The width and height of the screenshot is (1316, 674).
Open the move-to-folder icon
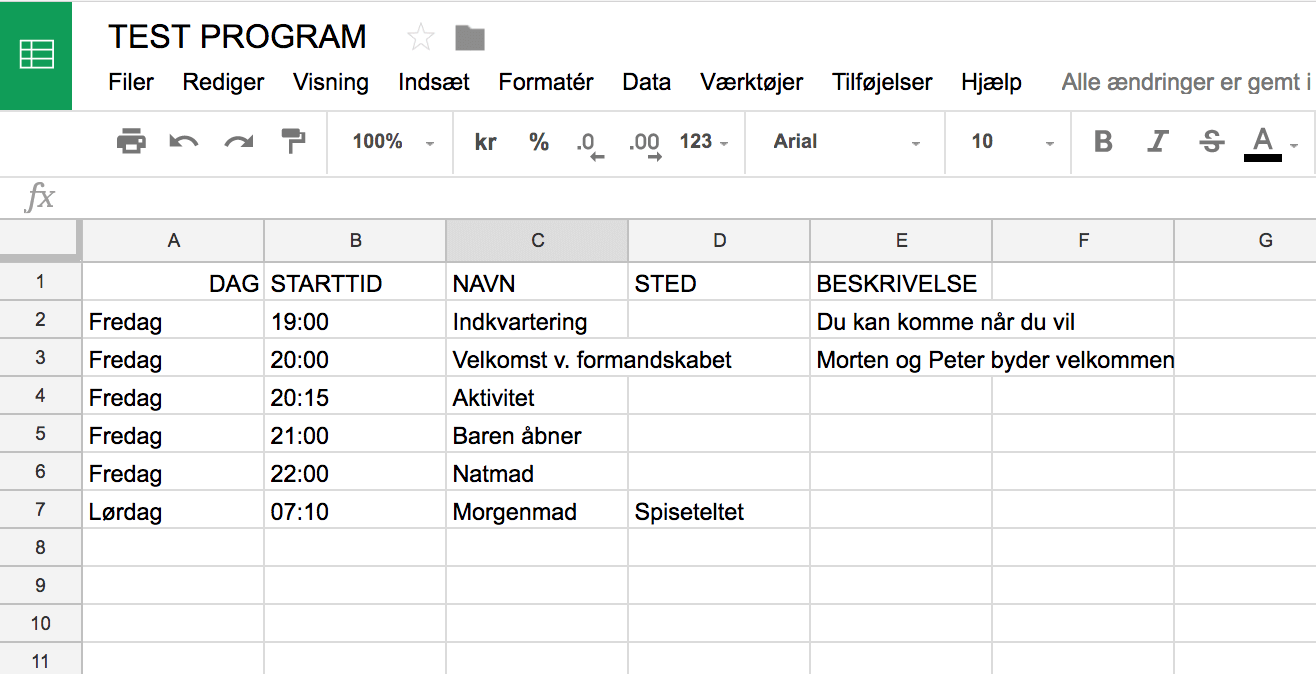coord(470,38)
